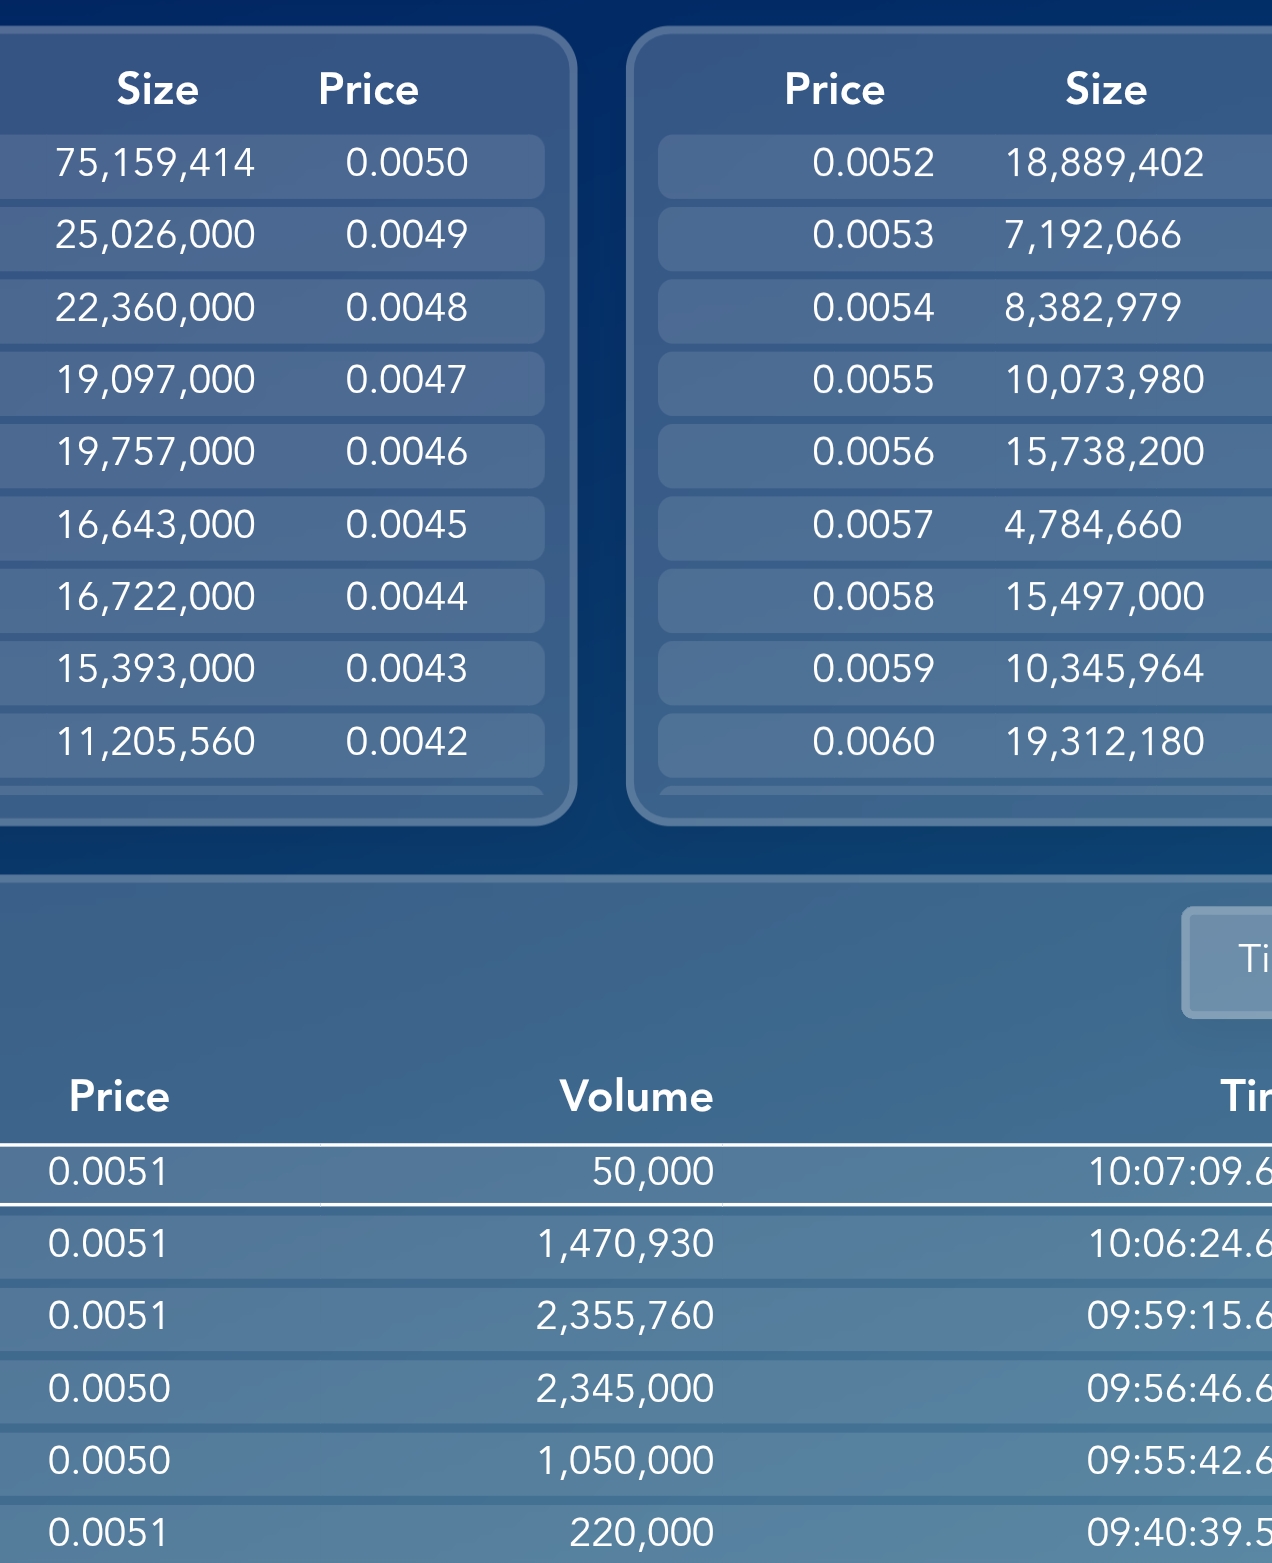
Task: Choose the bid level at 0.0042
Action: click(x=270, y=743)
